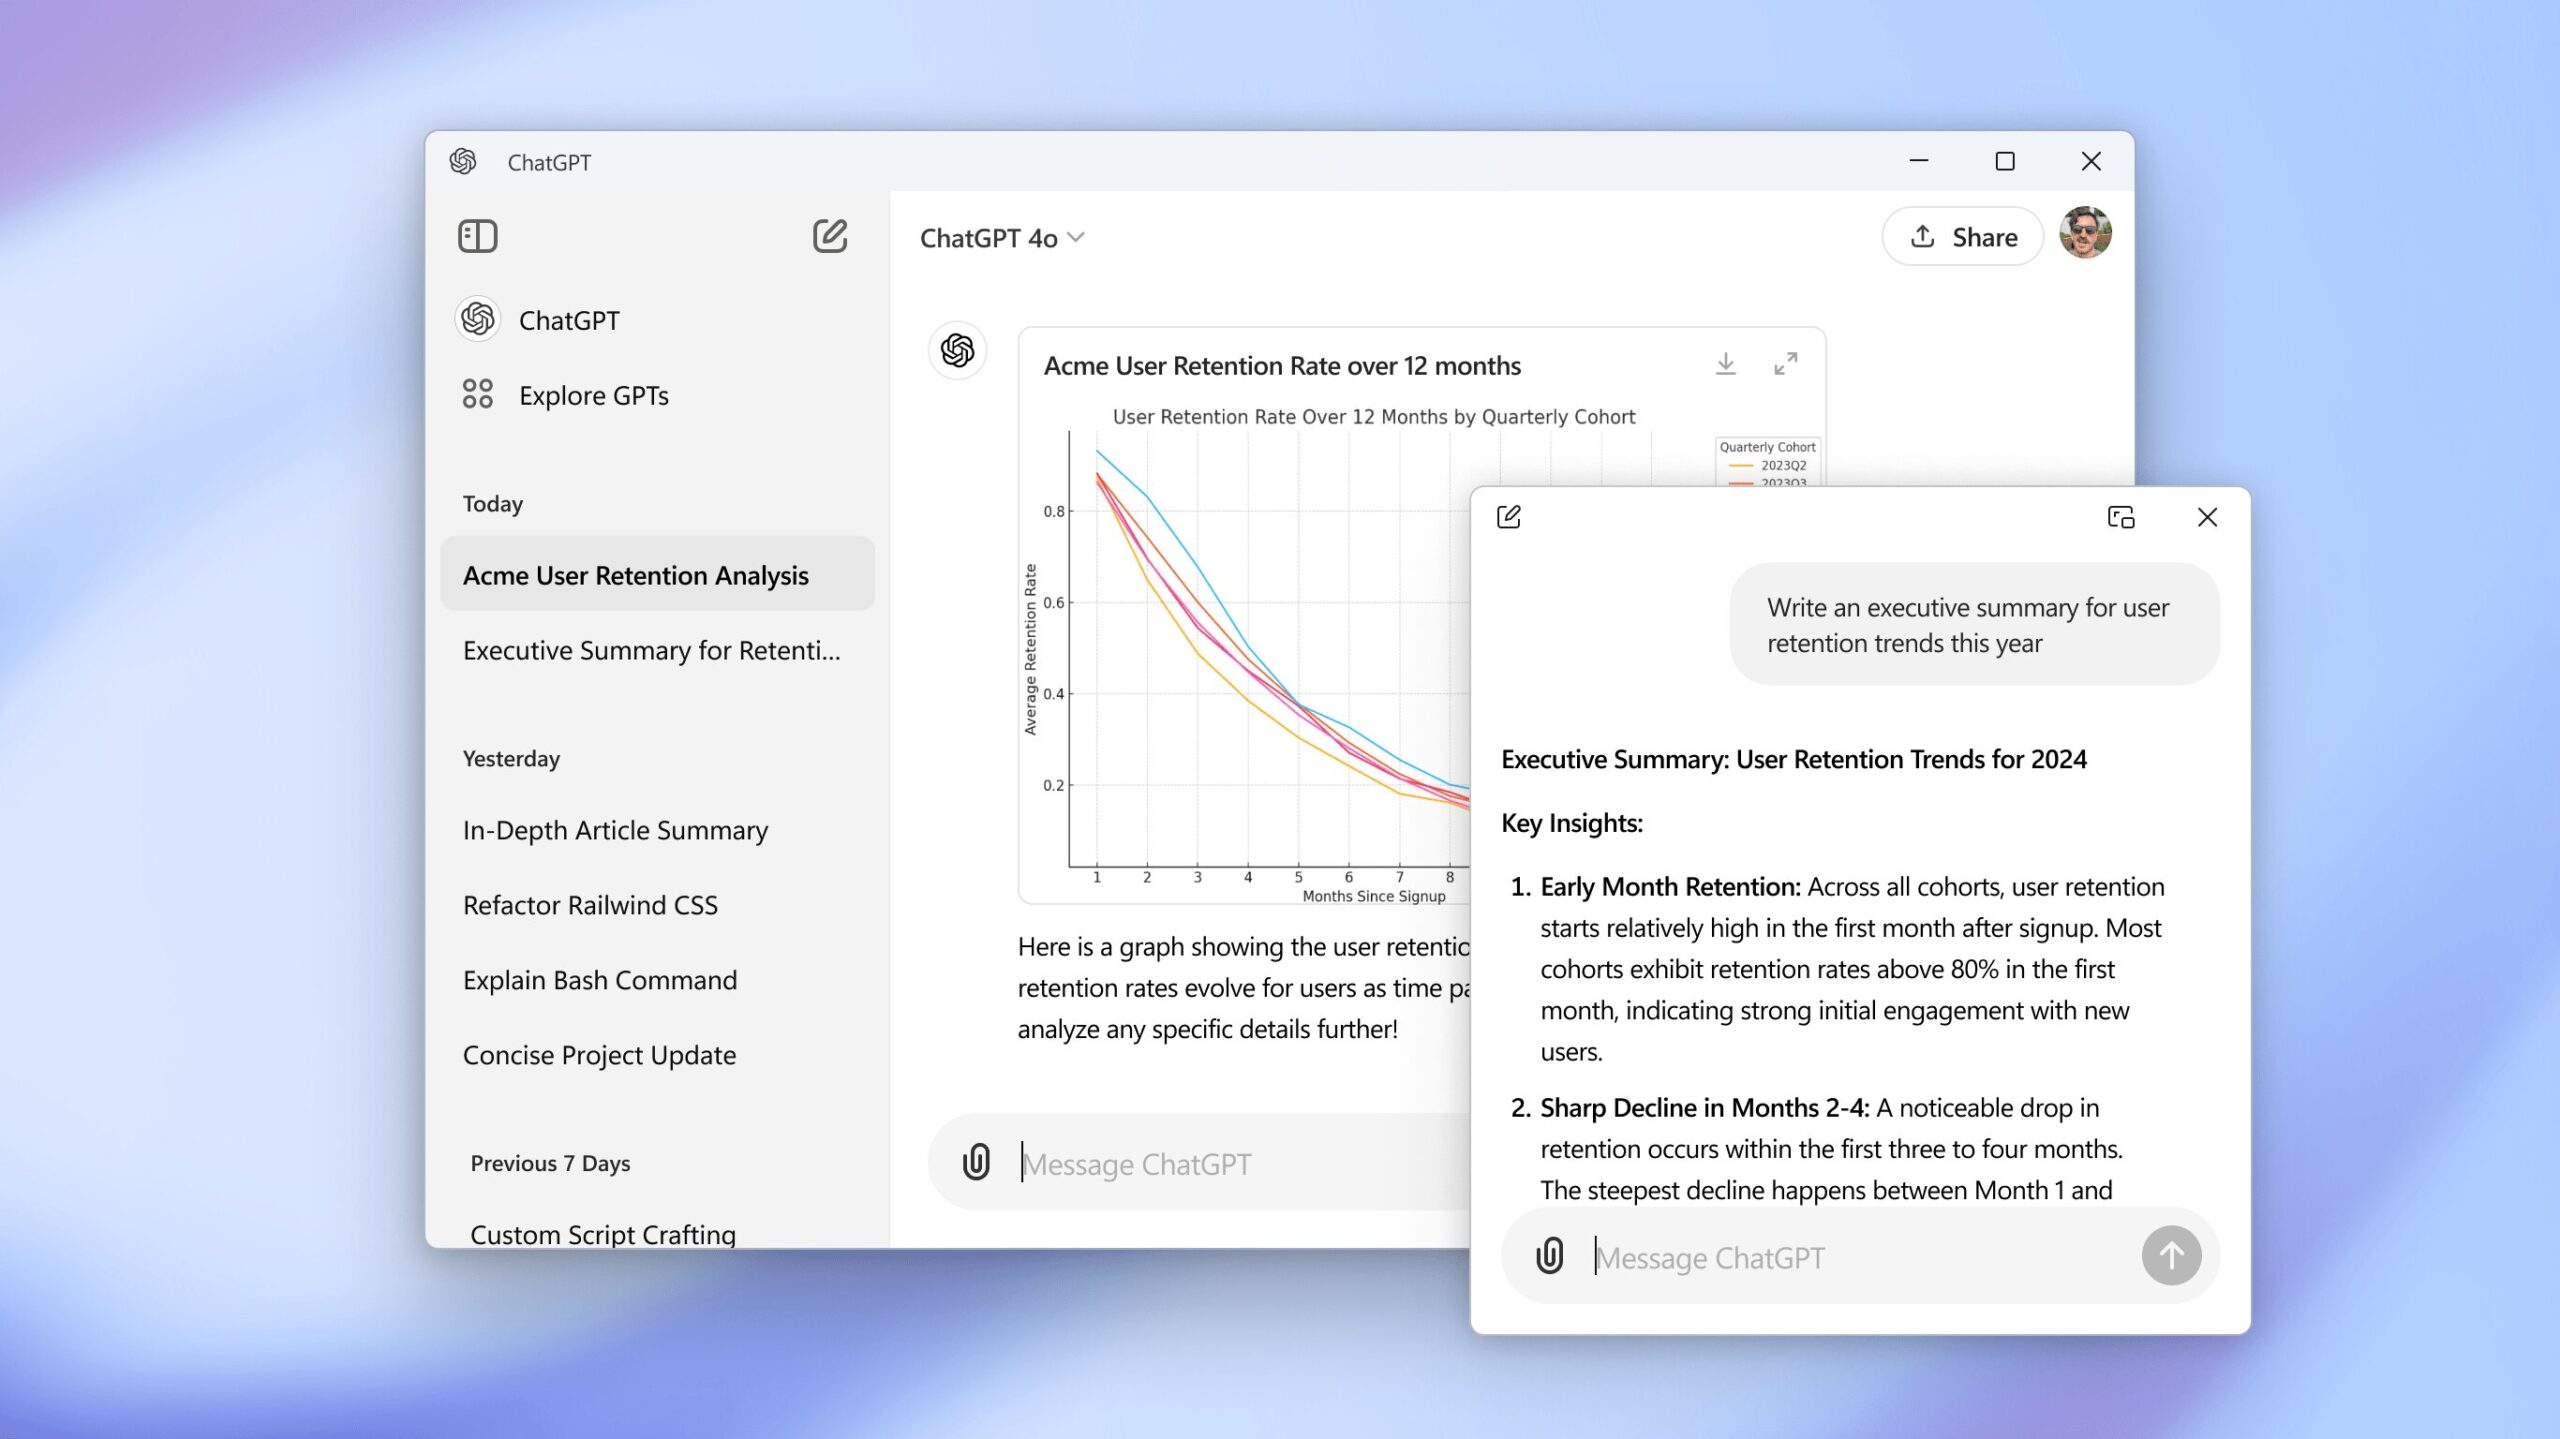The height and width of the screenshot is (1439, 2560).
Task: Click the Explore GPTs grid icon
Action: click(476, 392)
